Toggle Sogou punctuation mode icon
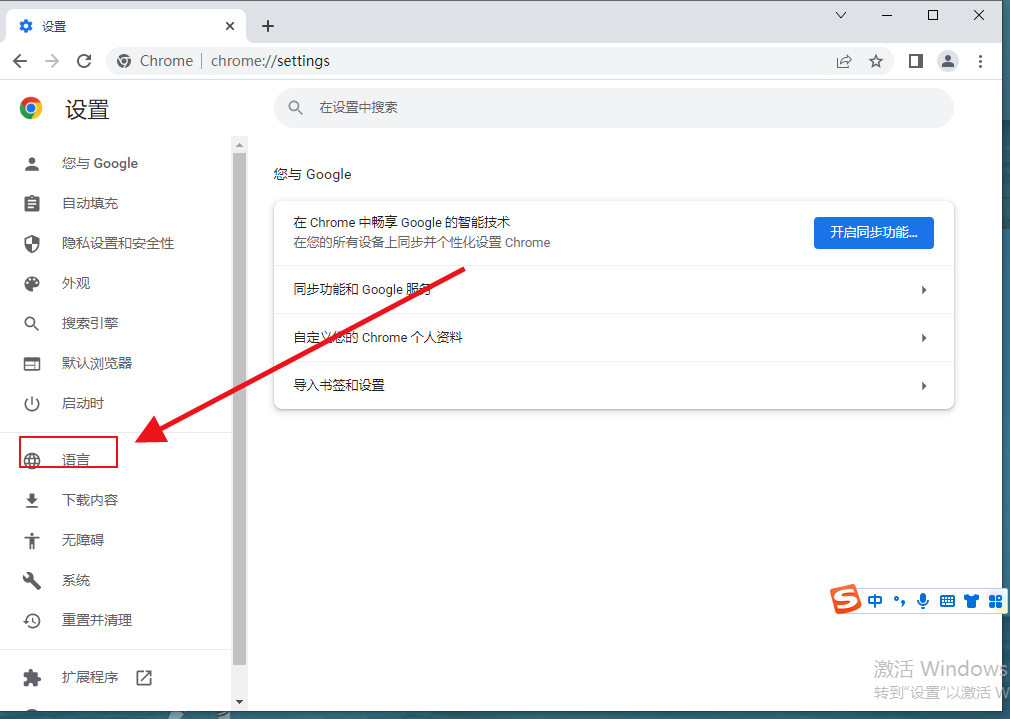This screenshot has height=719, width=1010. click(899, 601)
